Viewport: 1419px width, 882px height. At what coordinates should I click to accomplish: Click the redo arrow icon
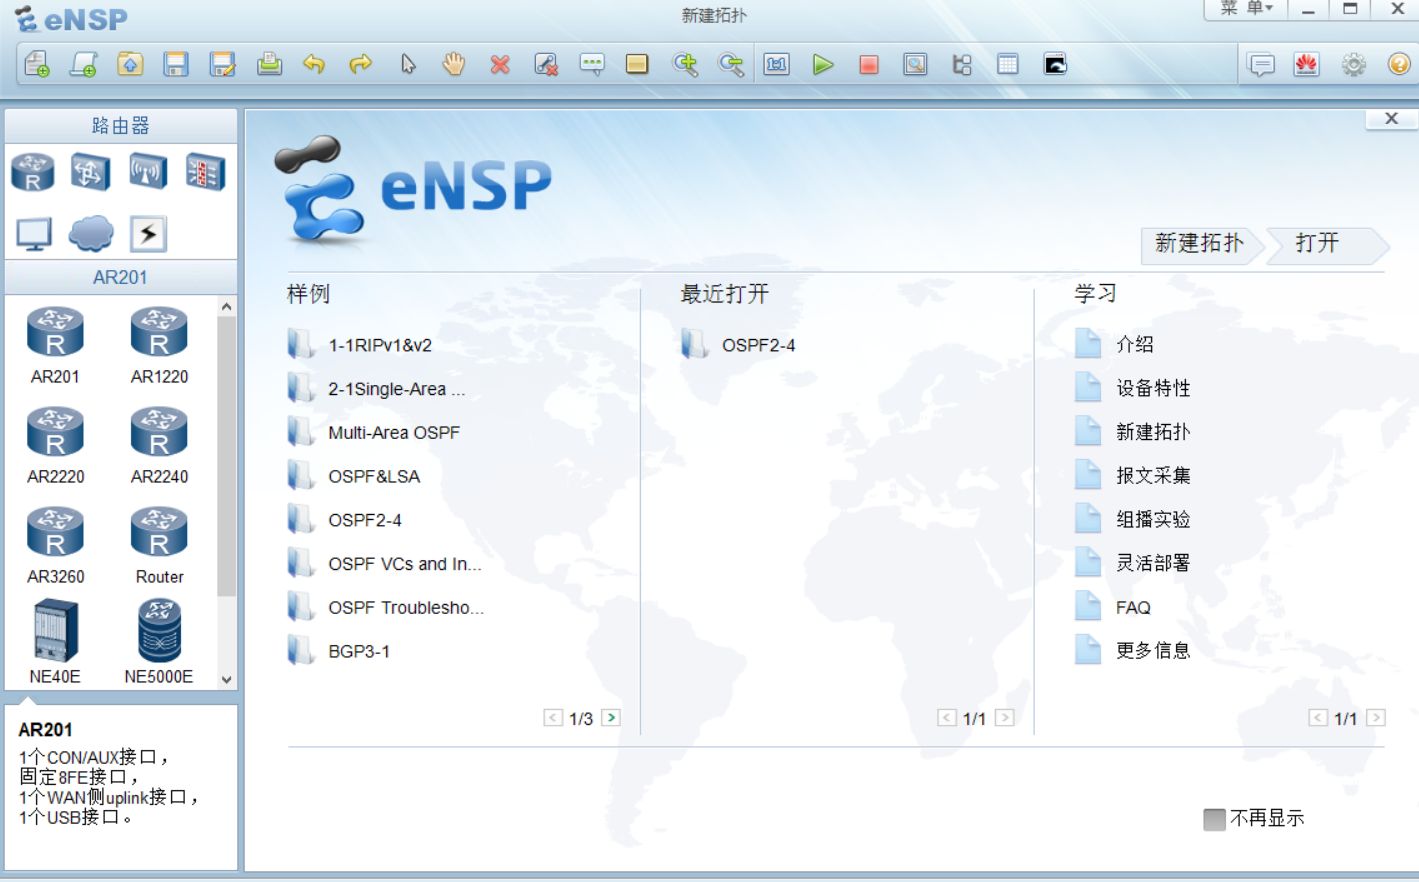(x=360, y=65)
